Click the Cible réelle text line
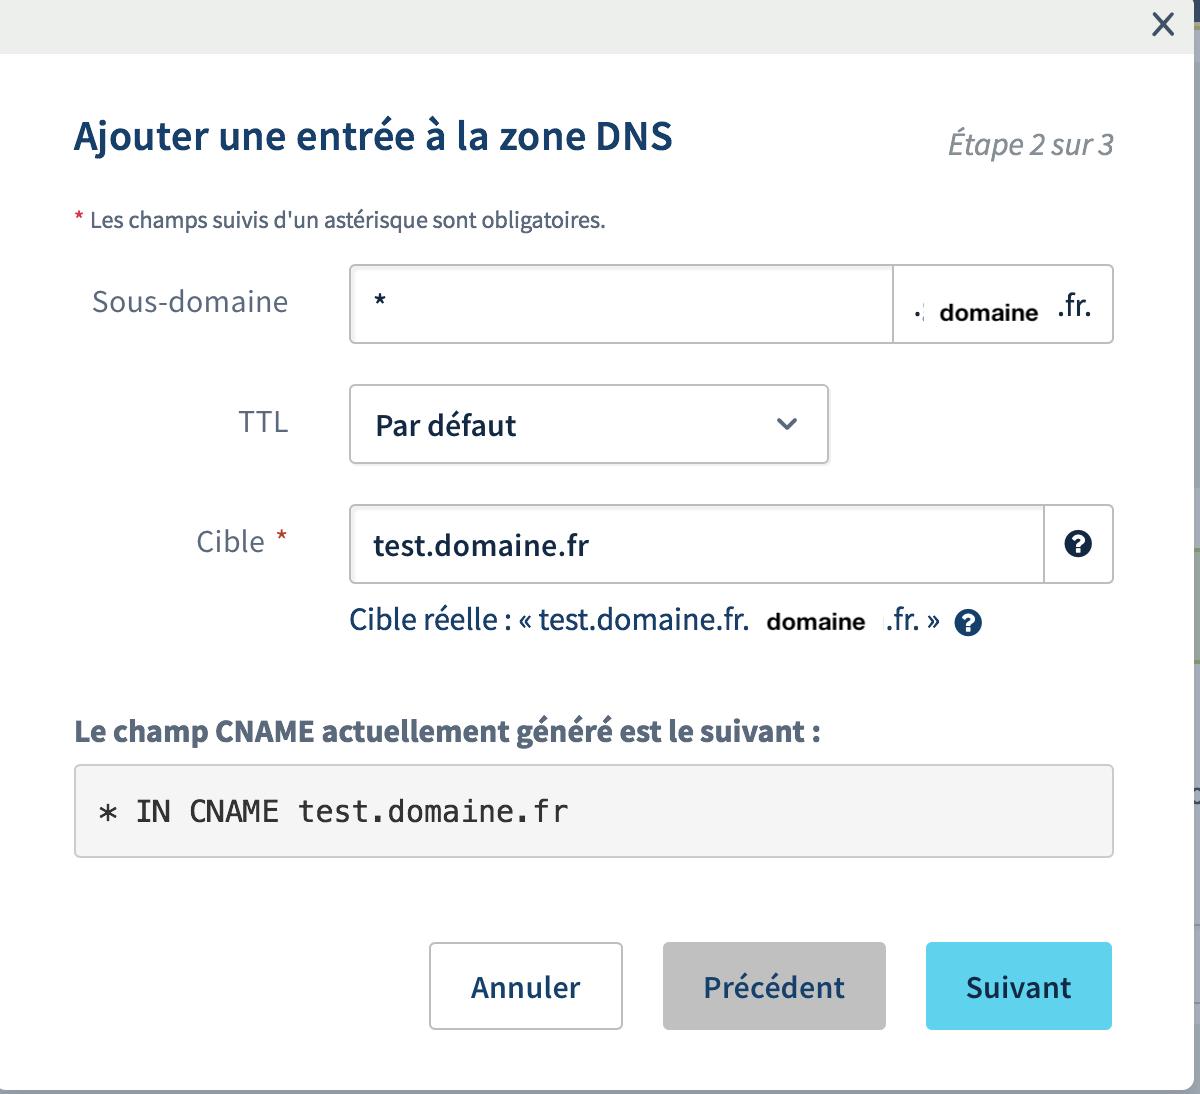The width and height of the screenshot is (1200, 1094). (x=645, y=620)
